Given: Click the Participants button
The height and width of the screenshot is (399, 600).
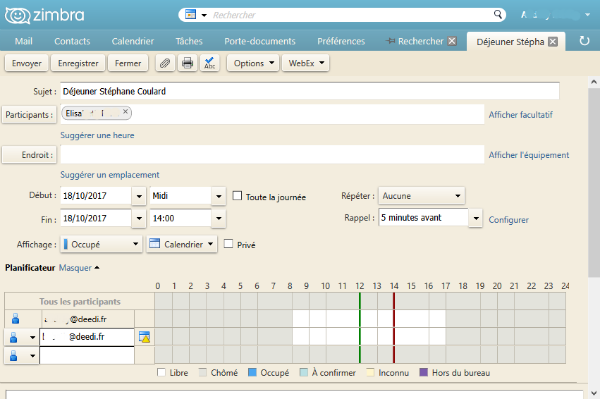Looking at the screenshot, I should coord(29,115).
